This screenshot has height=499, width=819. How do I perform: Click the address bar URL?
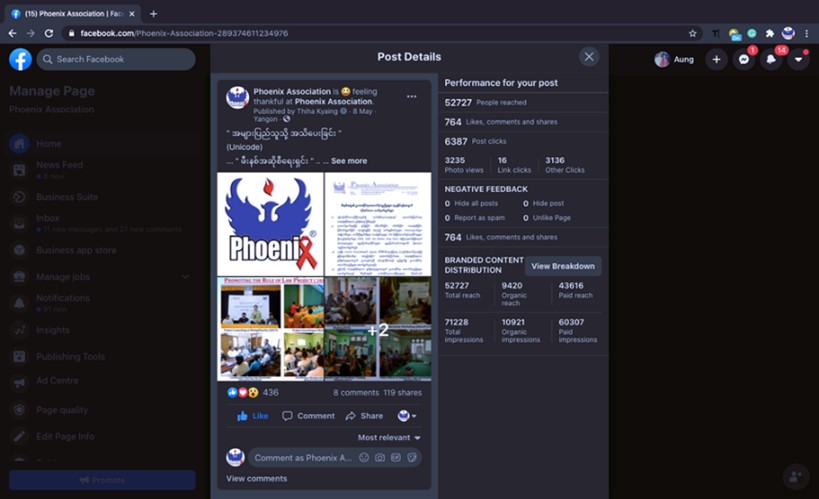tap(184, 33)
